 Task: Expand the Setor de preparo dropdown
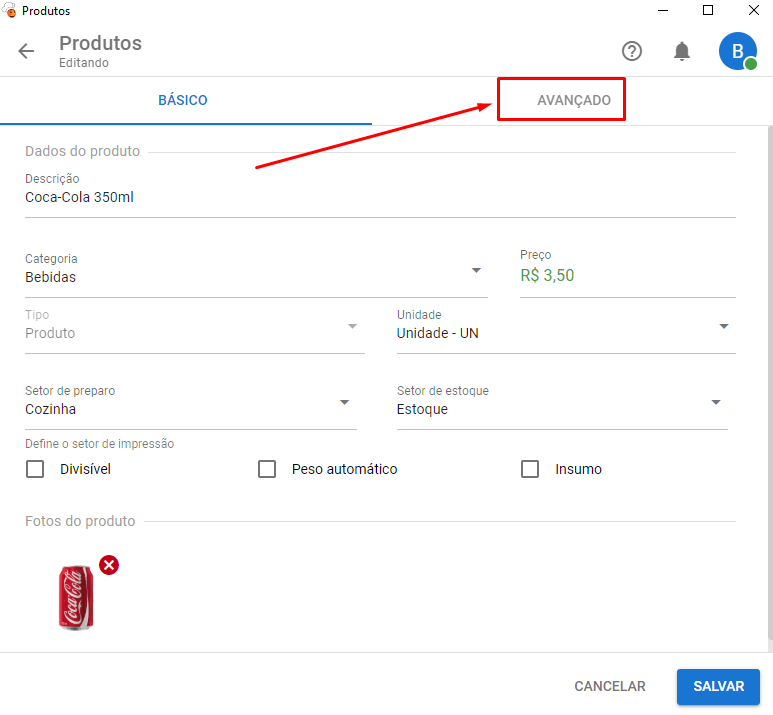coord(344,403)
